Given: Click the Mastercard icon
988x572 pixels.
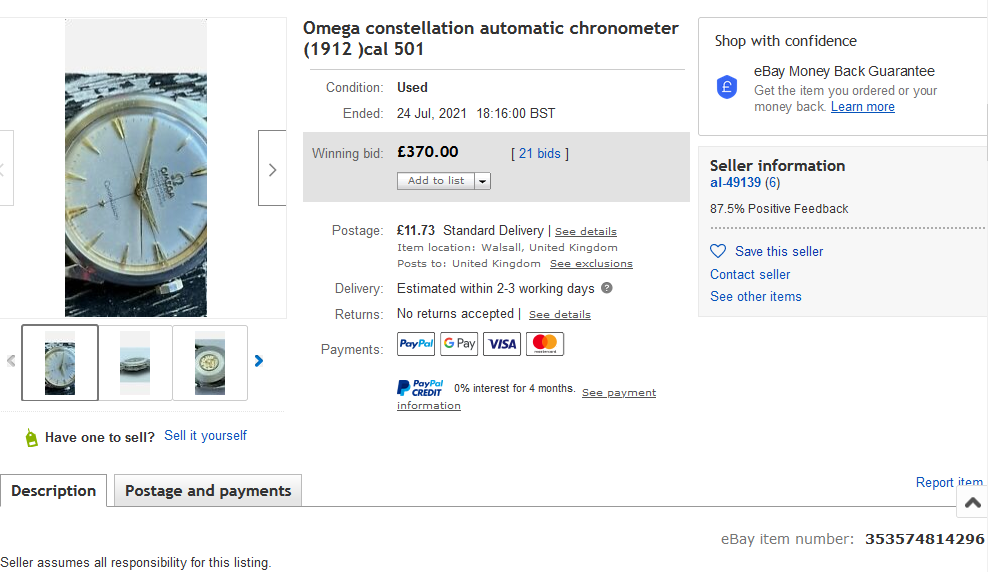Looking at the screenshot, I should (545, 344).
